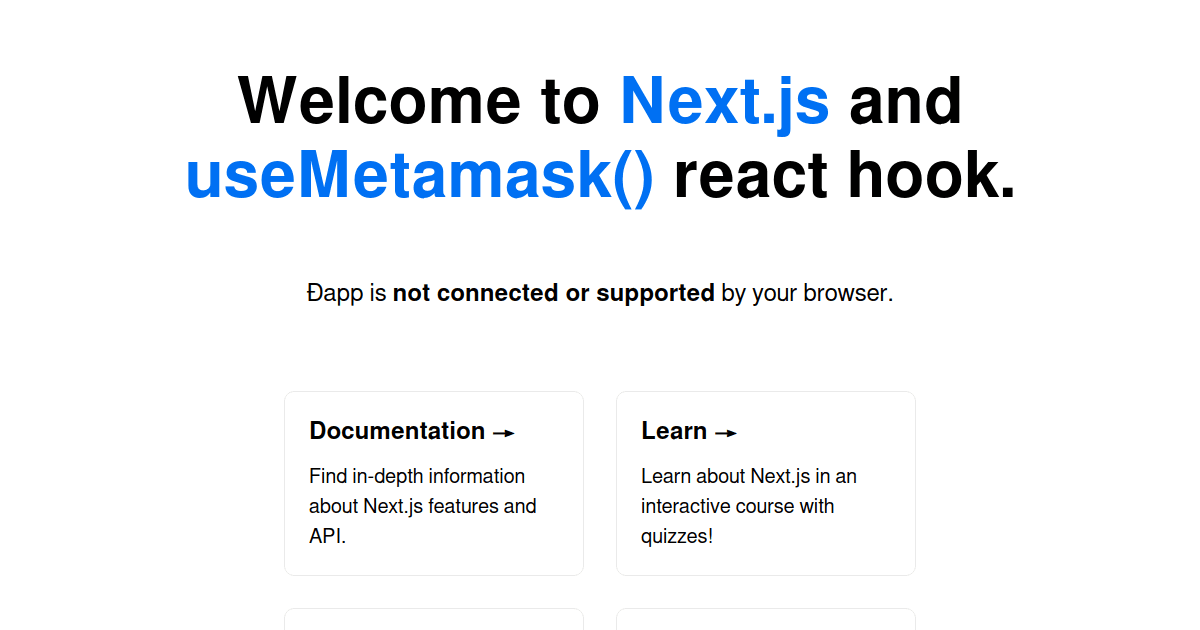Click the arrow icon beside Documentation
Viewport: 1200px width, 630px height.
[x=504, y=433]
